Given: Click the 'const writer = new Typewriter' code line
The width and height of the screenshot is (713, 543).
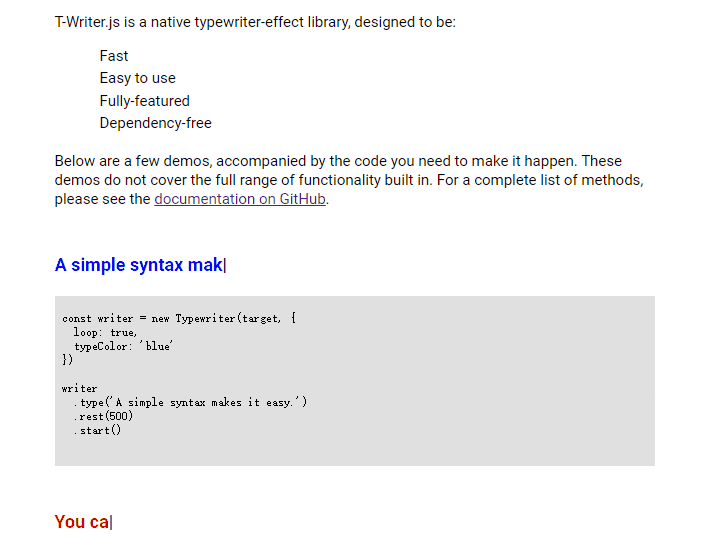Looking at the screenshot, I should point(178,318).
